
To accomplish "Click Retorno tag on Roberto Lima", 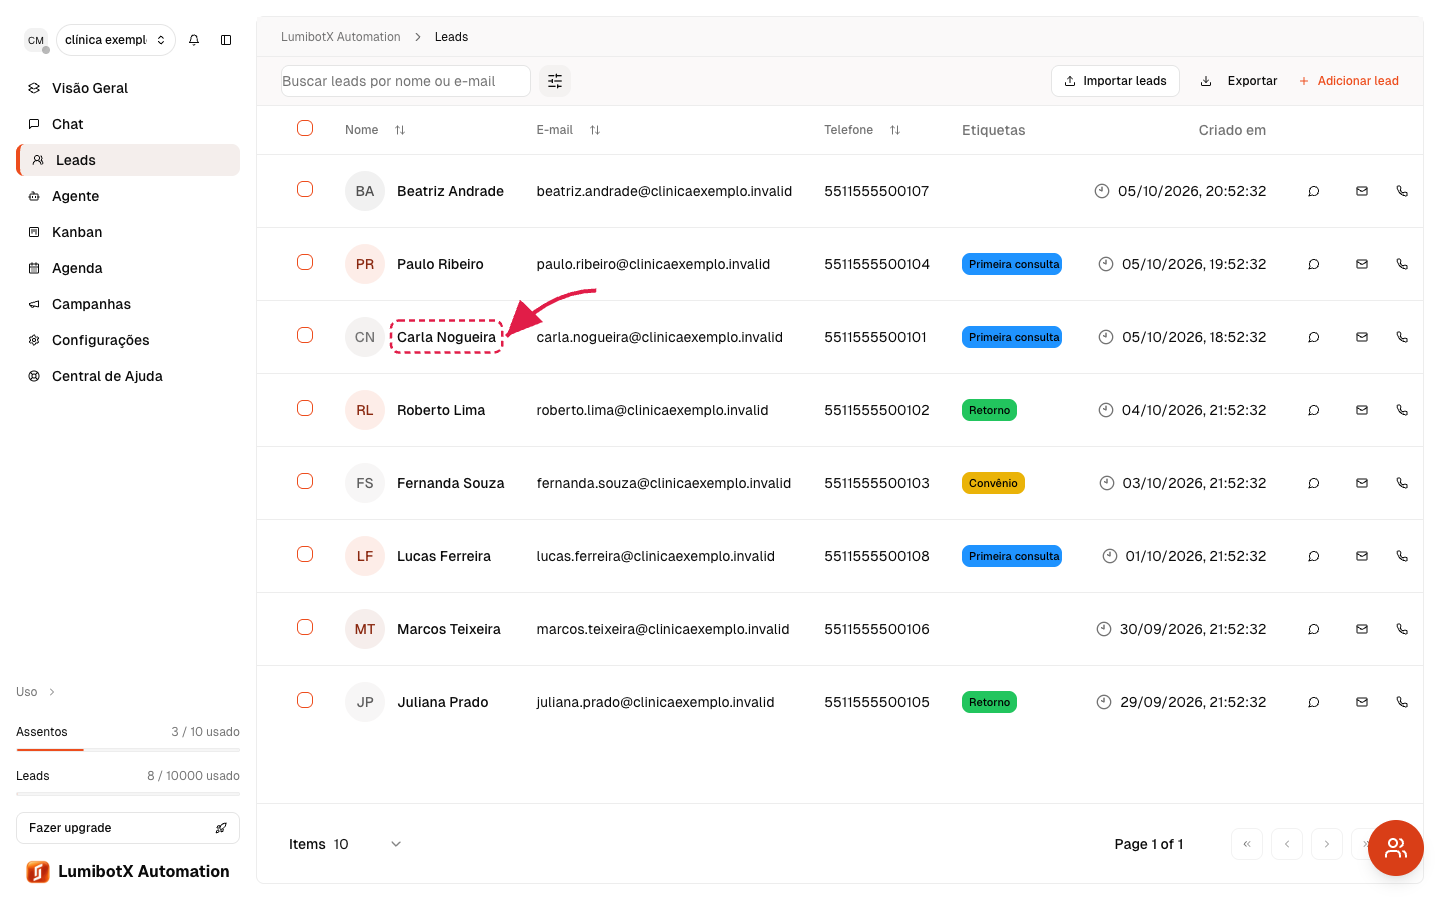I will [x=989, y=410].
